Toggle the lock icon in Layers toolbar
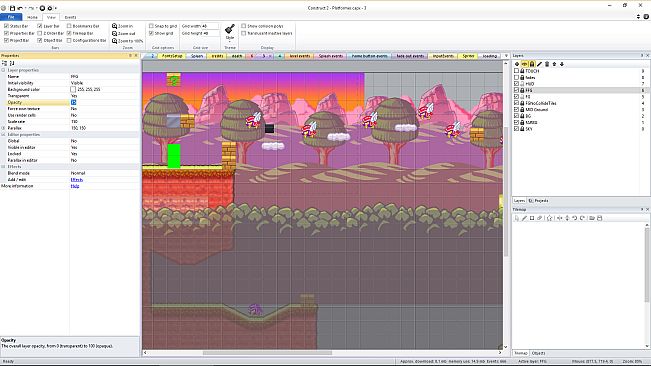 pyautogui.click(x=532, y=64)
